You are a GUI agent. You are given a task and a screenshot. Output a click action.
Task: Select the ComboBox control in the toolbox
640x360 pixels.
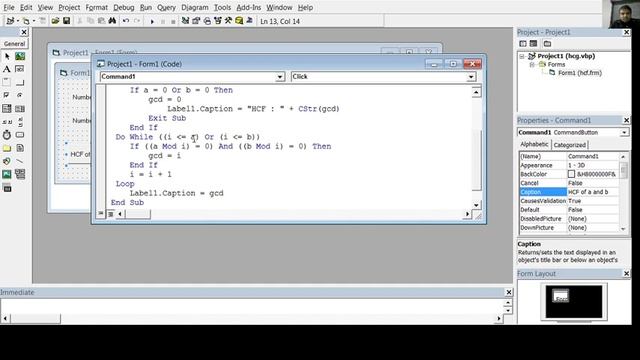(7, 109)
